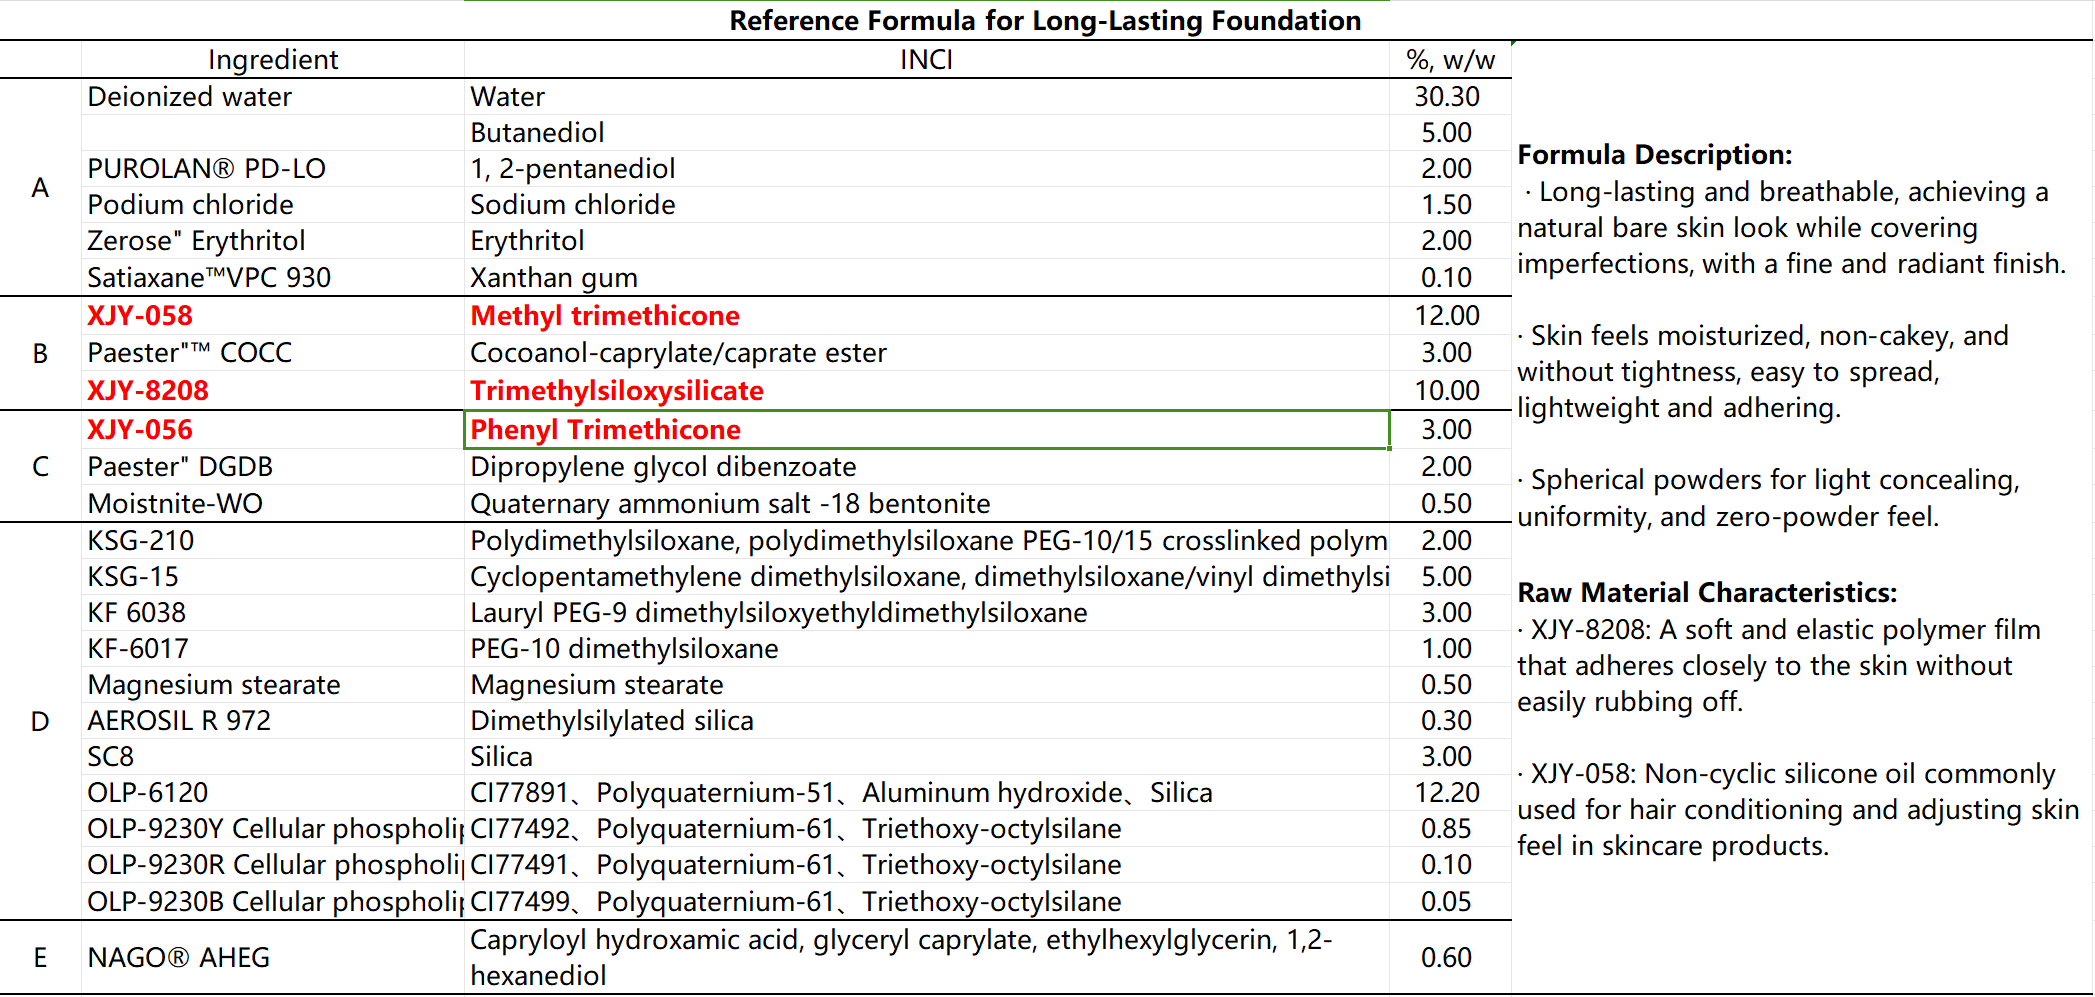The image size is (2095, 997).
Task: Select the 'Dimethylsilylated silica' cell
Action: [x=926, y=721]
